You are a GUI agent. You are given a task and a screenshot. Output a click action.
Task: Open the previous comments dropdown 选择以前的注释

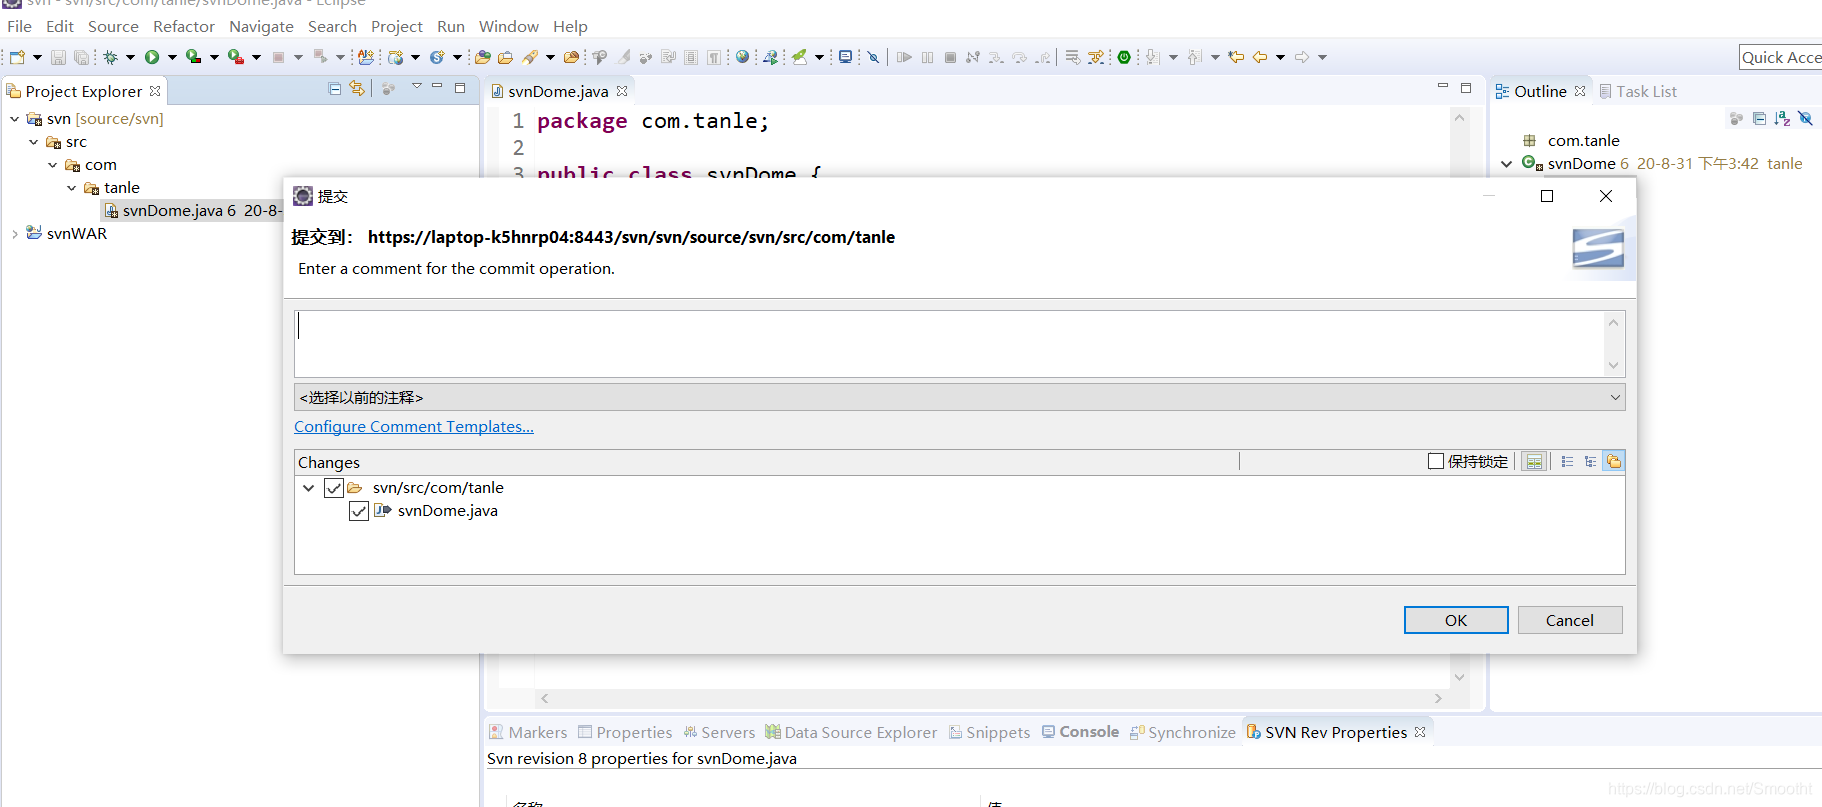pyautogui.click(x=960, y=397)
